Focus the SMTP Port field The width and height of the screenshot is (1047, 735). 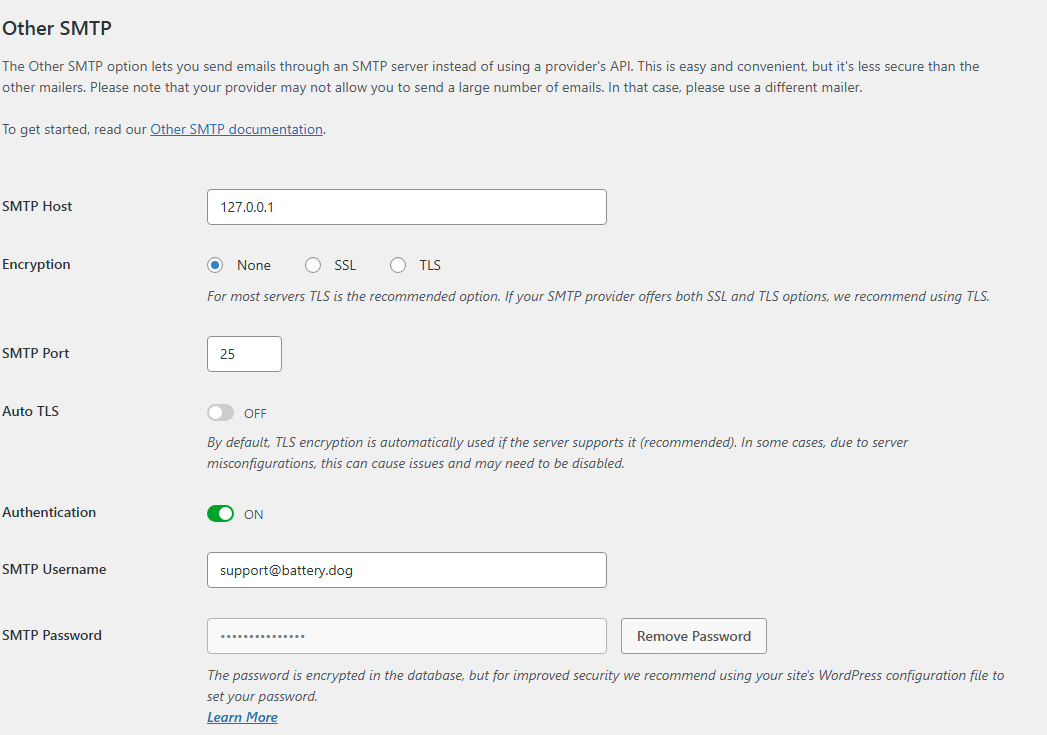244,354
